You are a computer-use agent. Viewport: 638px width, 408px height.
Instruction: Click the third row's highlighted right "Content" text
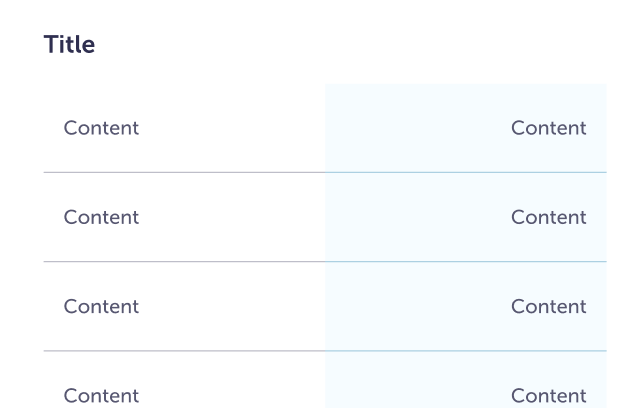[548, 306]
